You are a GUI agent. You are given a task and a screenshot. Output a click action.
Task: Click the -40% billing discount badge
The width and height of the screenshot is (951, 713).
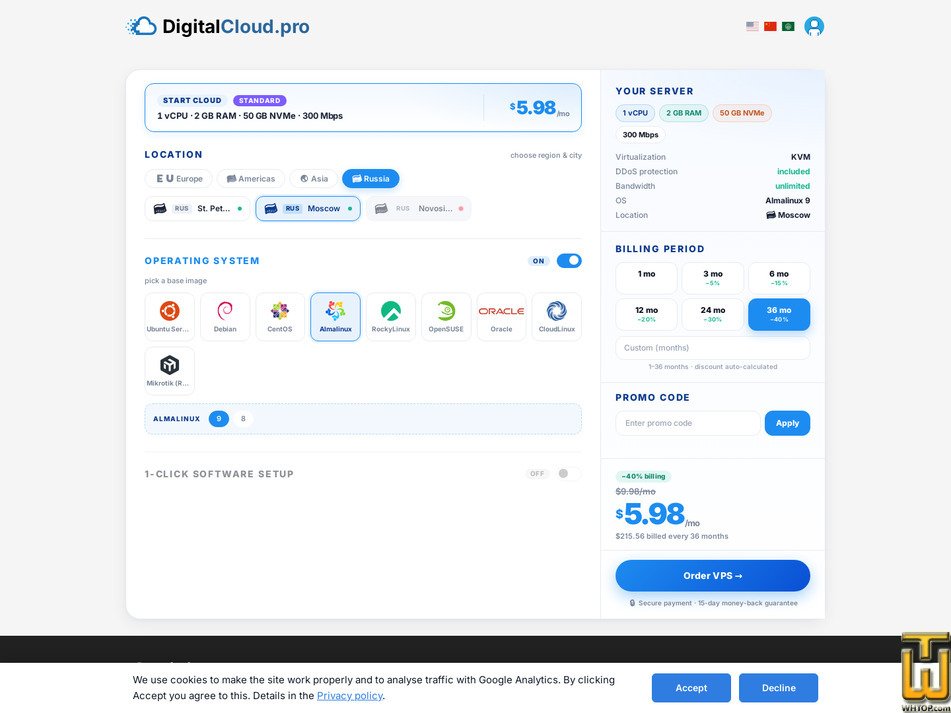[644, 477]
